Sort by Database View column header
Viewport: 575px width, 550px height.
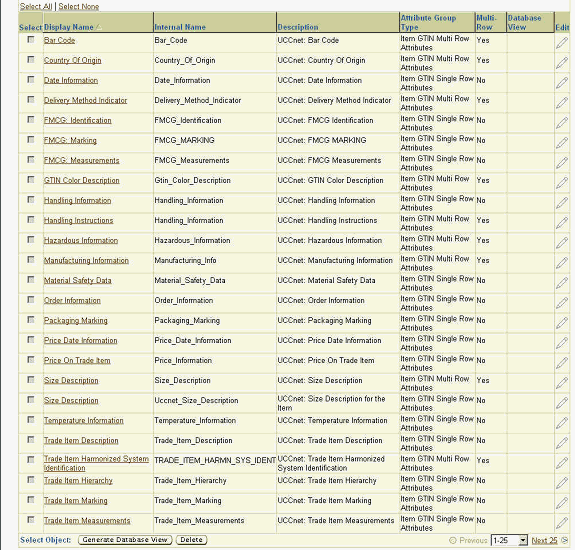[x=524, y=22]
